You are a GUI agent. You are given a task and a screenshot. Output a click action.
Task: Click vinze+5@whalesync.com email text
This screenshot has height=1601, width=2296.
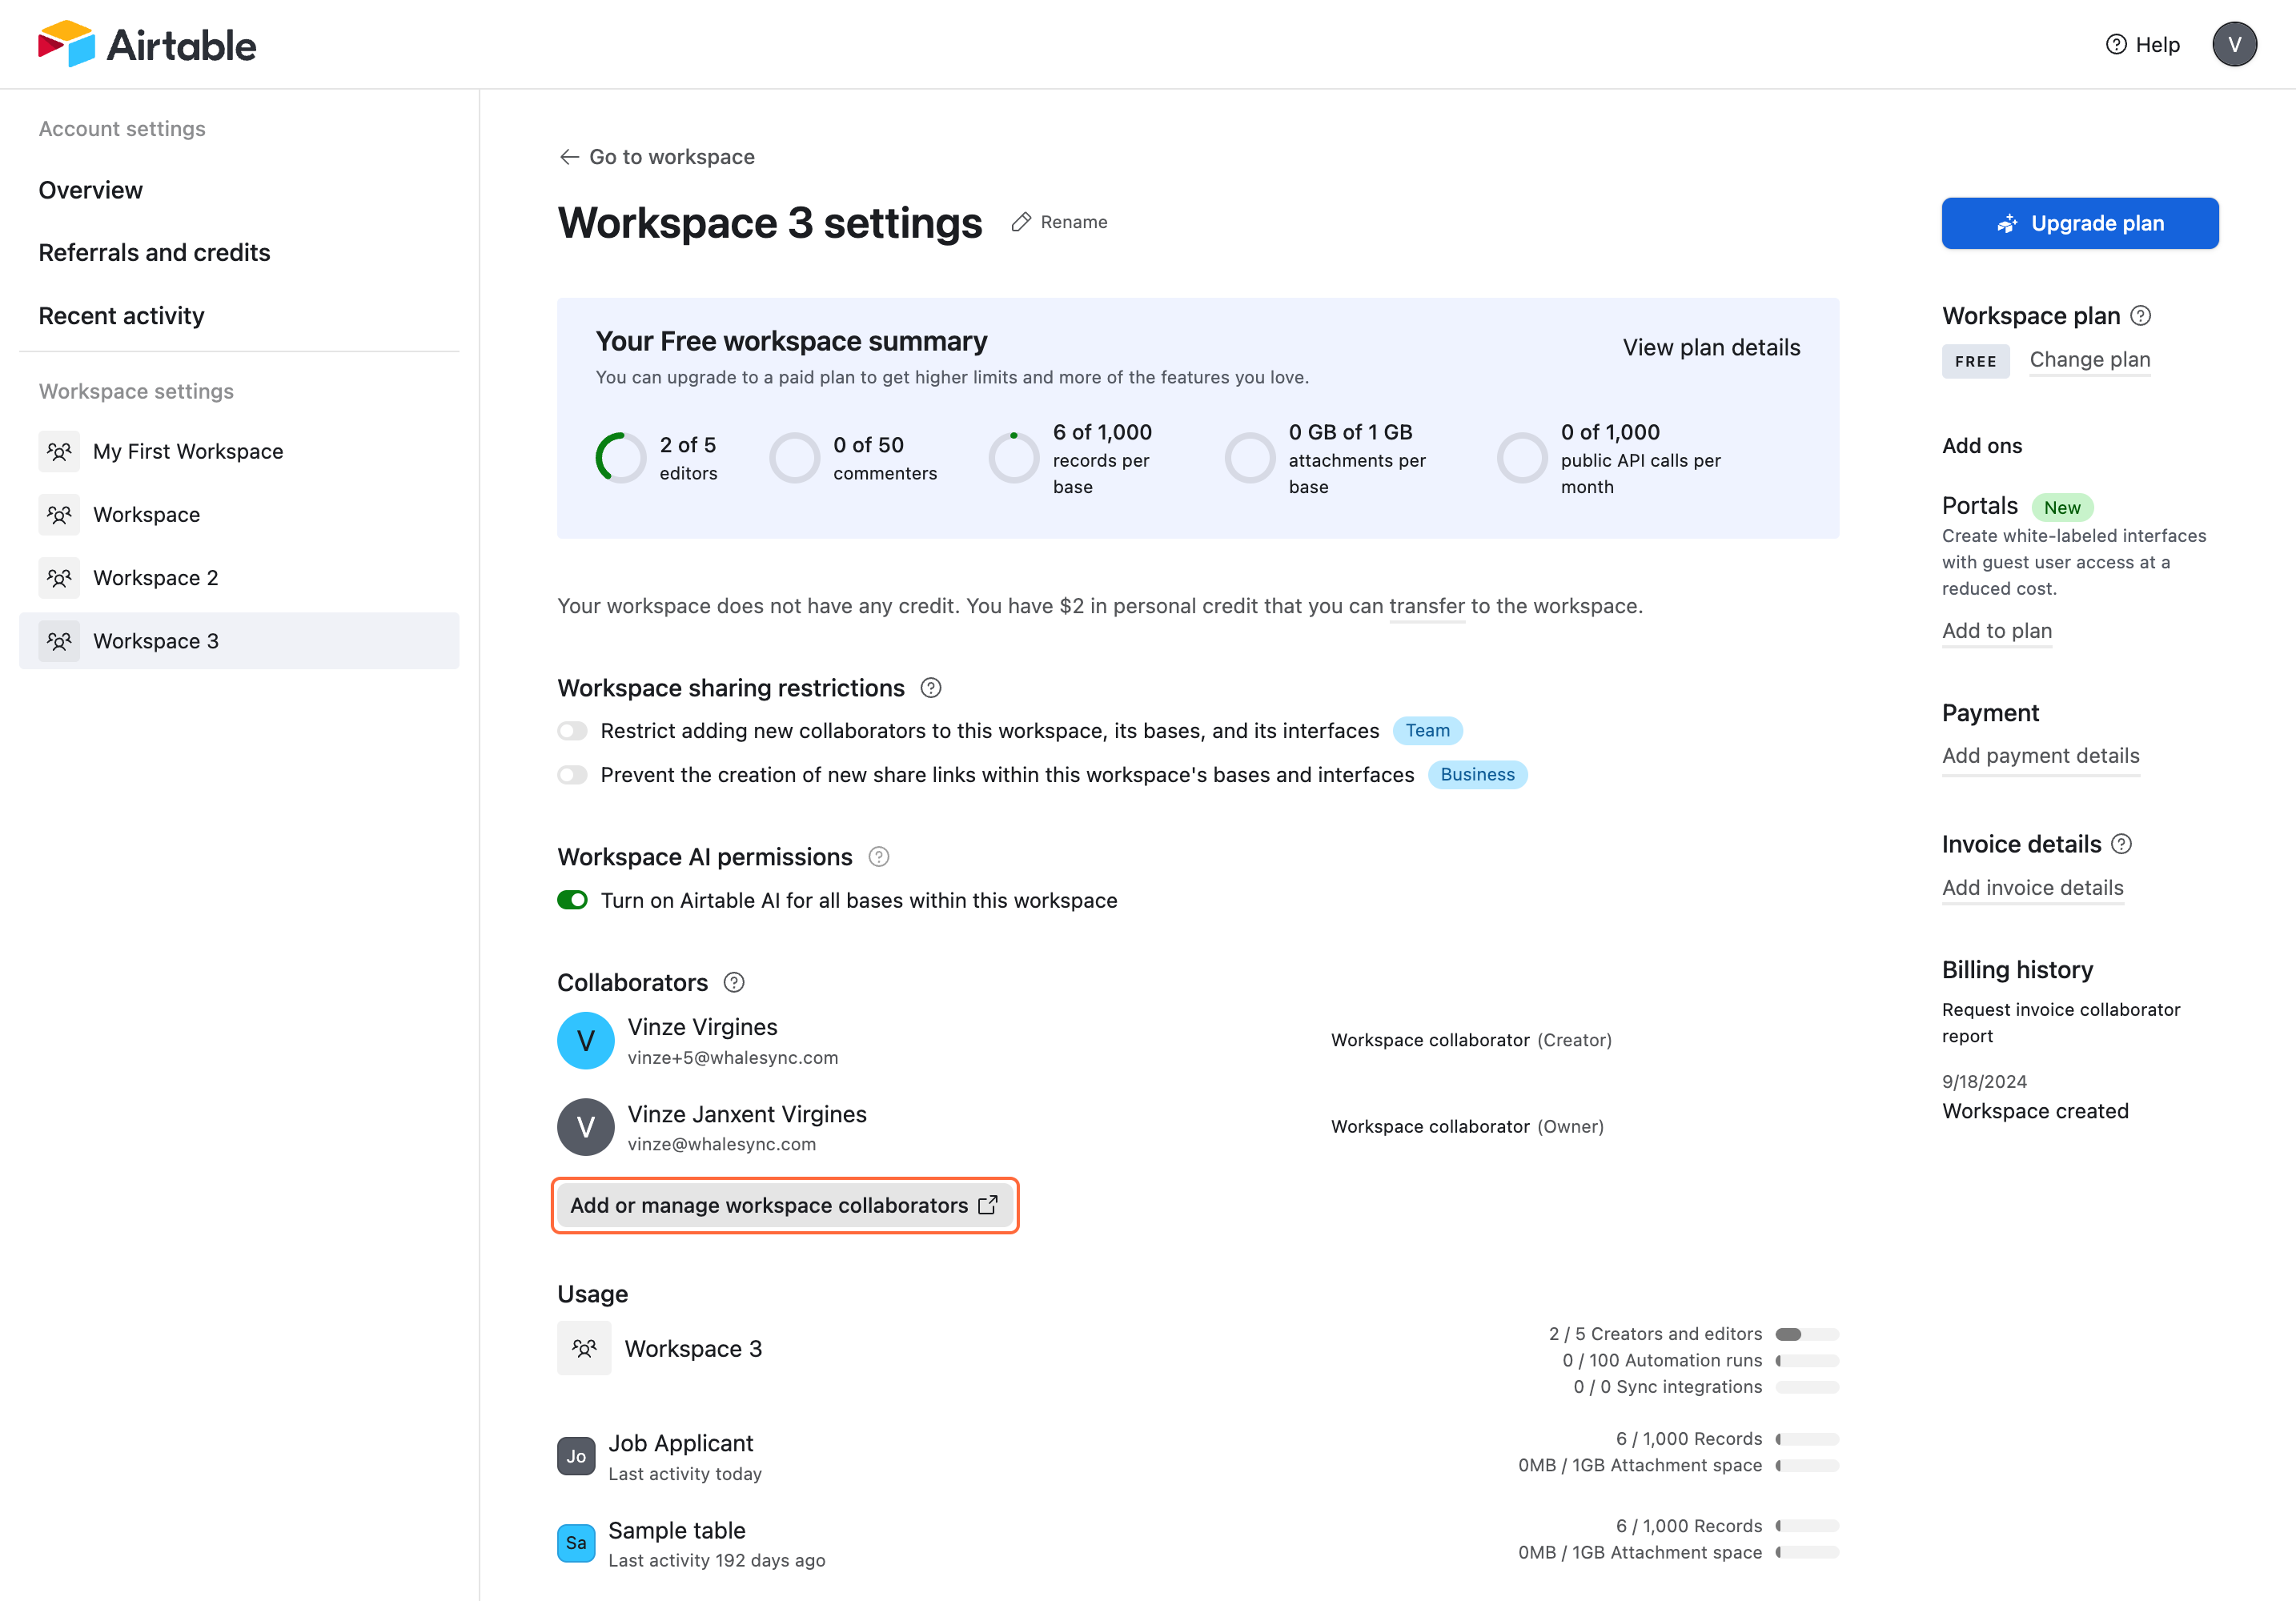(733, 1057)
